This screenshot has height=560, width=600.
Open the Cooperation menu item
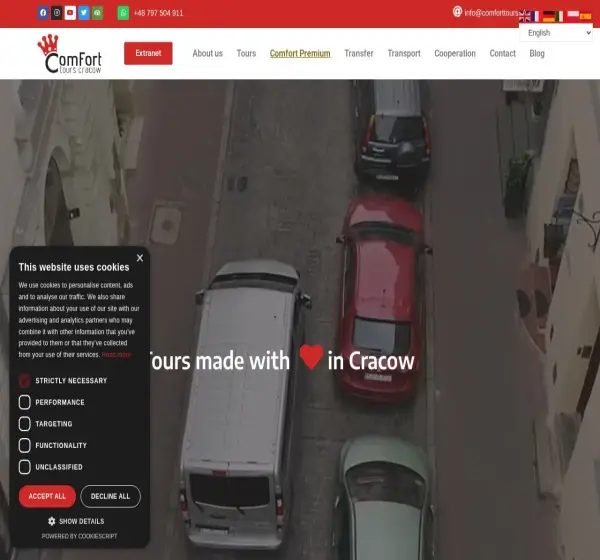(x=455, y=54)
